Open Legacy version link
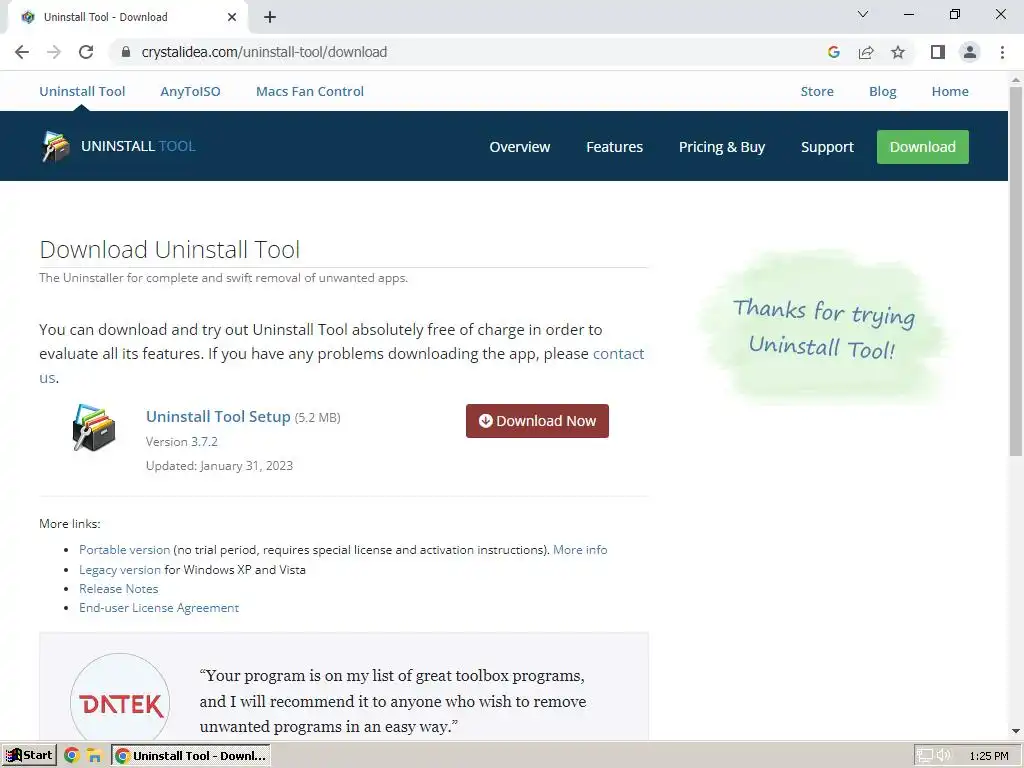The height and width of the screenshot is (768, 1024). (x=120, y=569)
